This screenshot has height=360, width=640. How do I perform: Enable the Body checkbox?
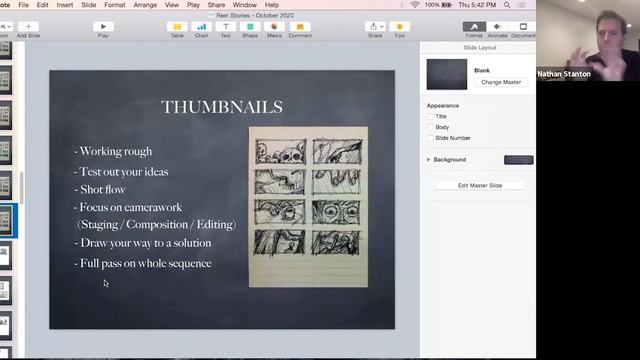coord(430,127)
